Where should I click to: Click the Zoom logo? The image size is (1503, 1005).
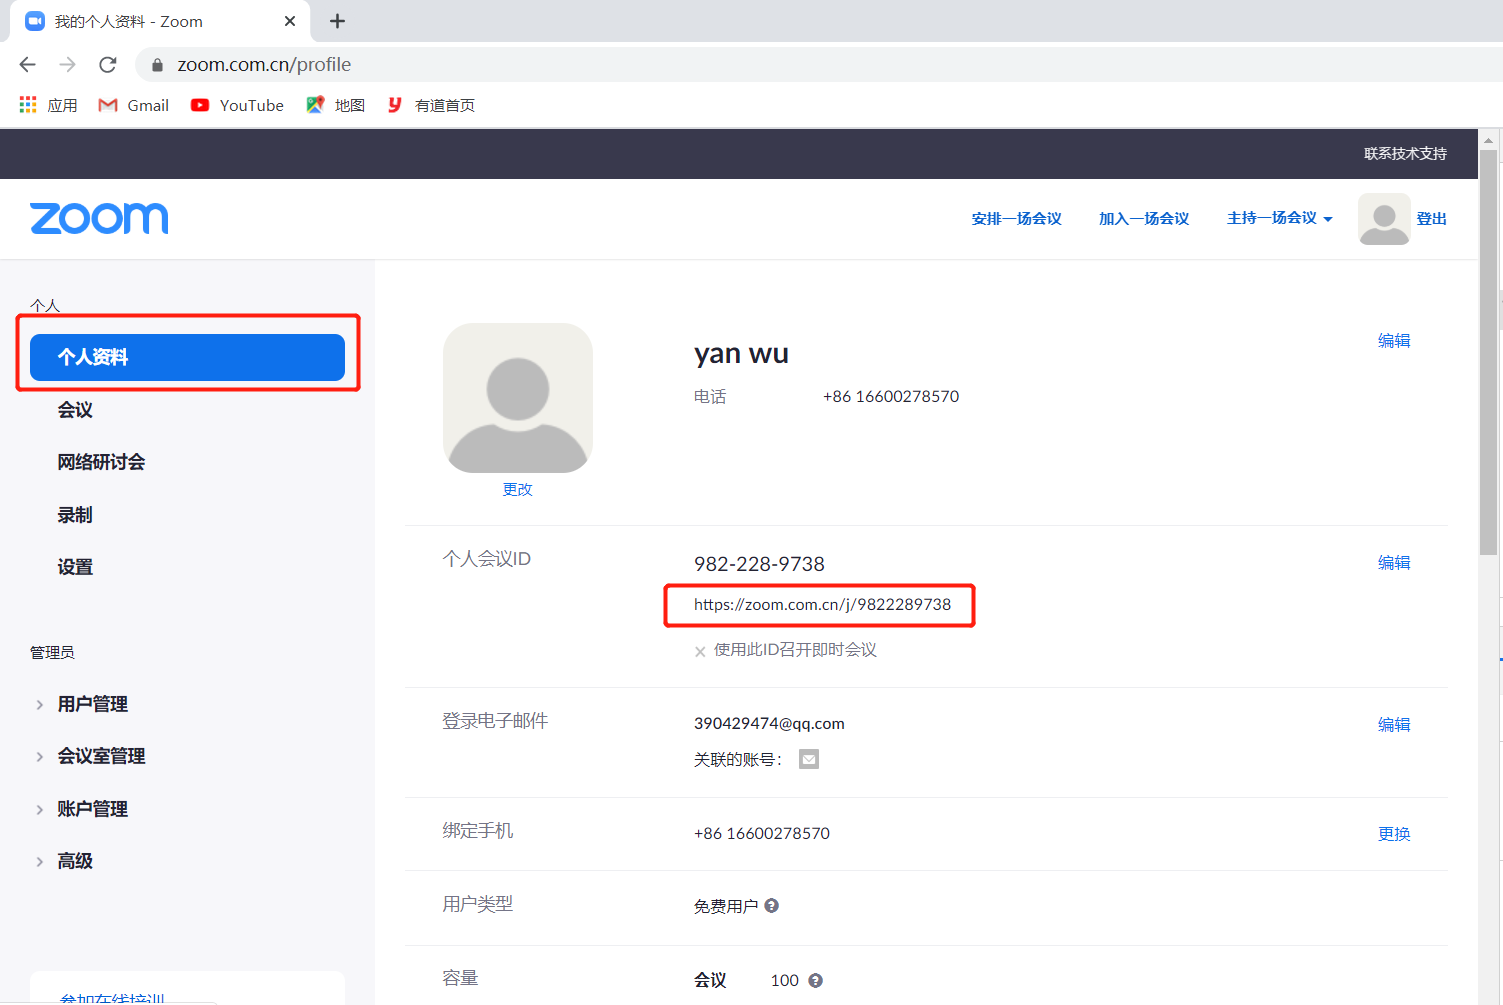coord(99,218)
